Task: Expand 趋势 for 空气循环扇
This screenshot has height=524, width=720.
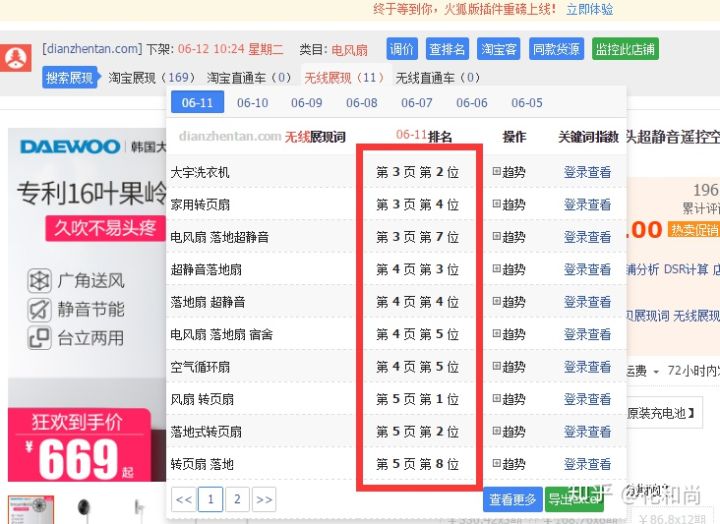Action: click(x=509, y=366)
